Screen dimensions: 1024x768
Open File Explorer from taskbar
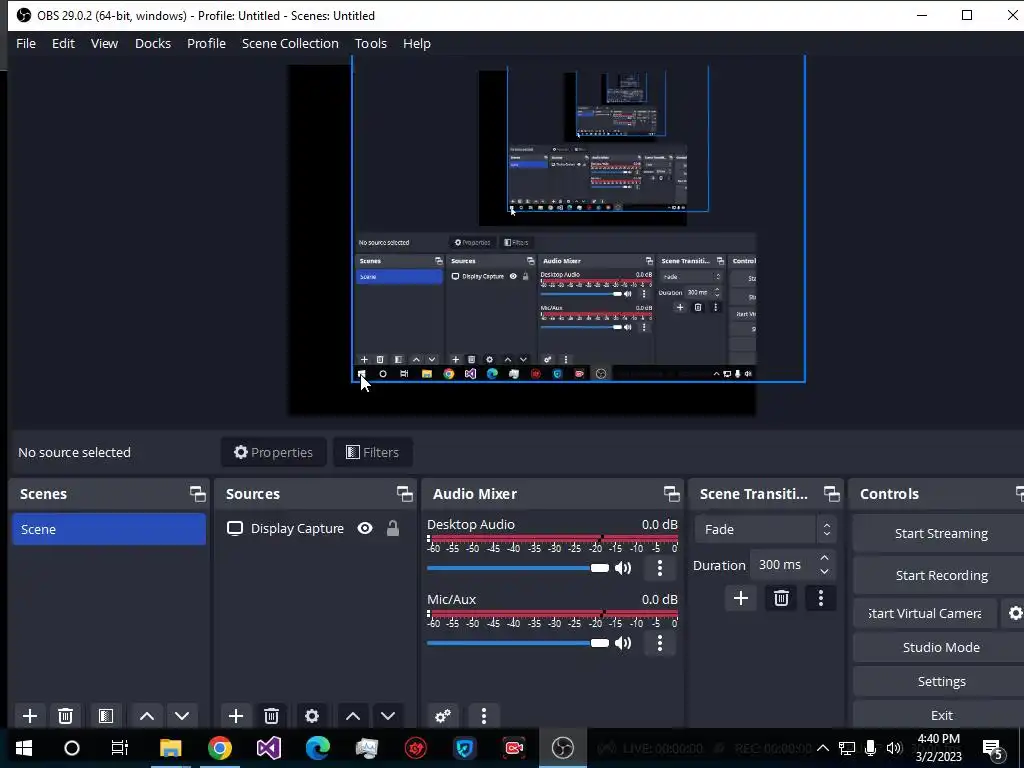pos(170,748)
